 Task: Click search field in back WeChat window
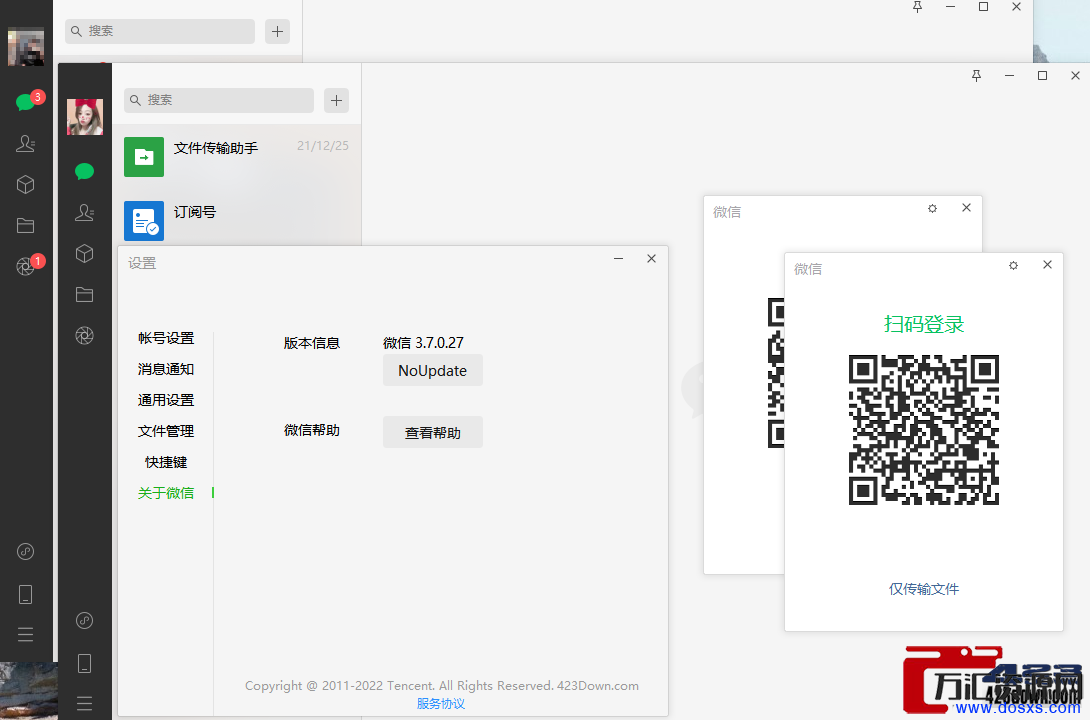tap(160, 31)
